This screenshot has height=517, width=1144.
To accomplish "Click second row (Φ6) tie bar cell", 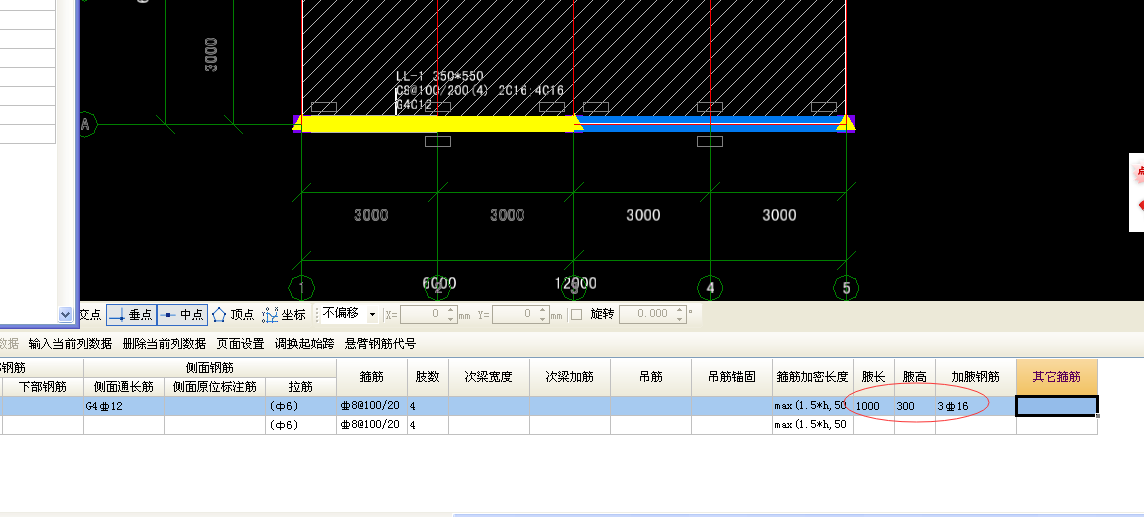I will [x=301, y=425].
